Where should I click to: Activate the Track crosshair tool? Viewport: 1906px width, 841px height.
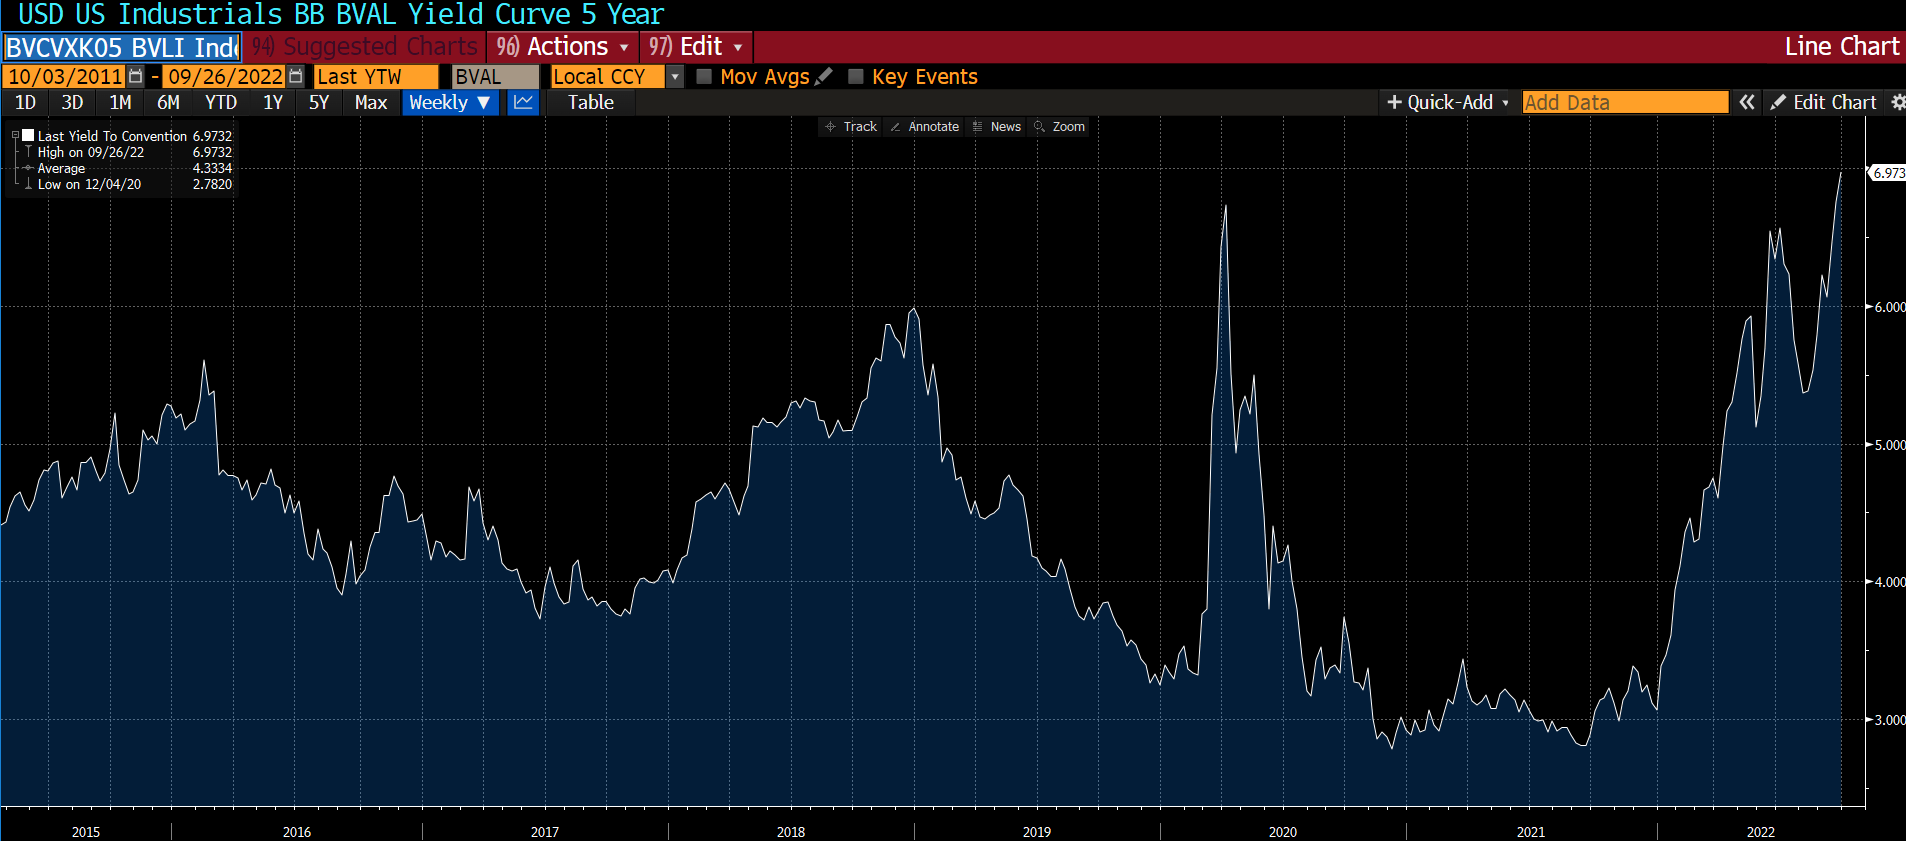[x=850, y=127]
